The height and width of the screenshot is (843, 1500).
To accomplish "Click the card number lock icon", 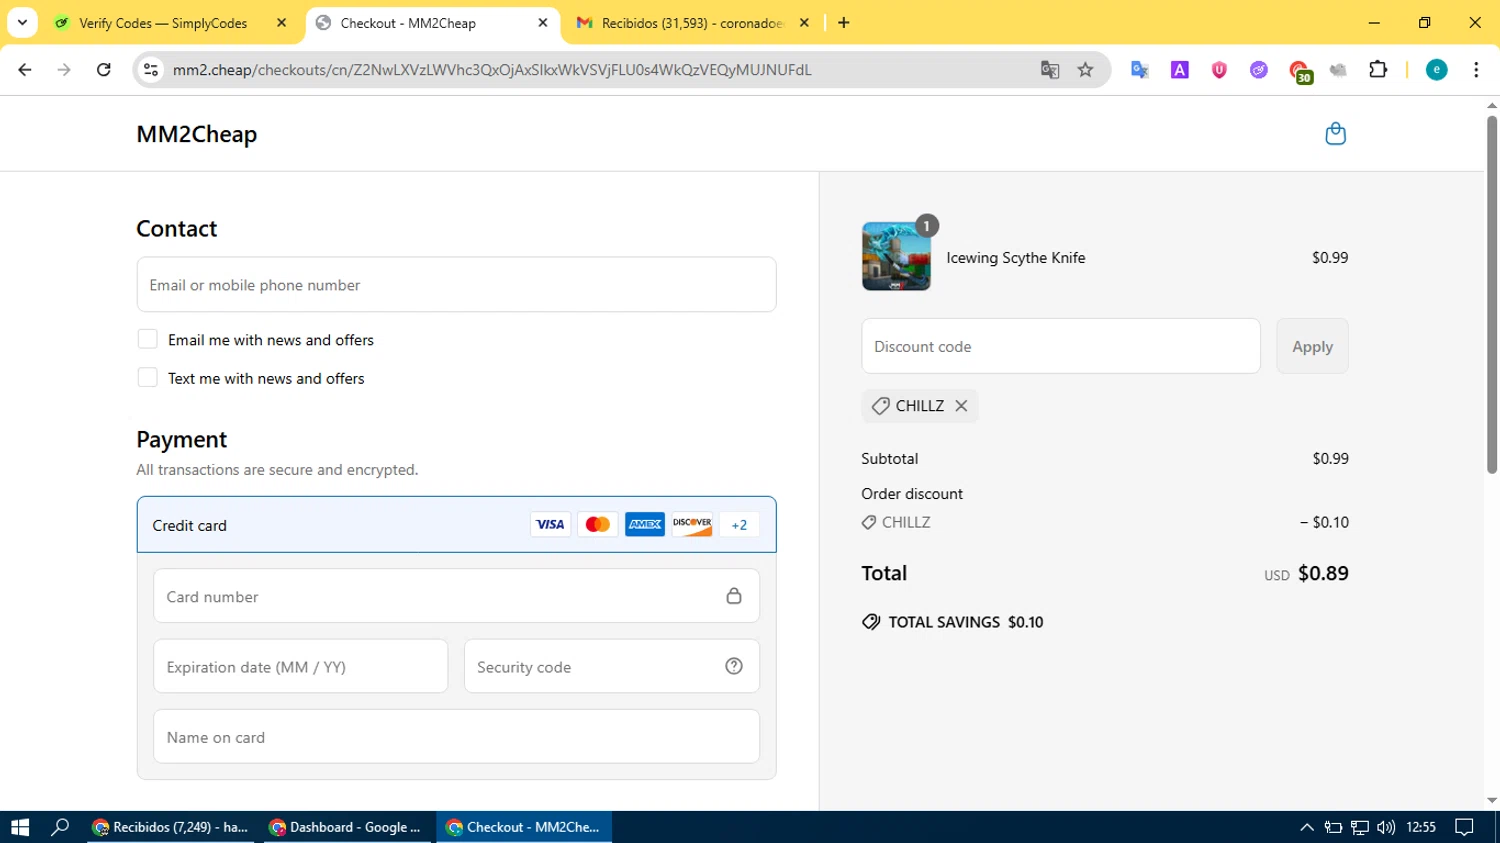I will click(x=734, y=596).
